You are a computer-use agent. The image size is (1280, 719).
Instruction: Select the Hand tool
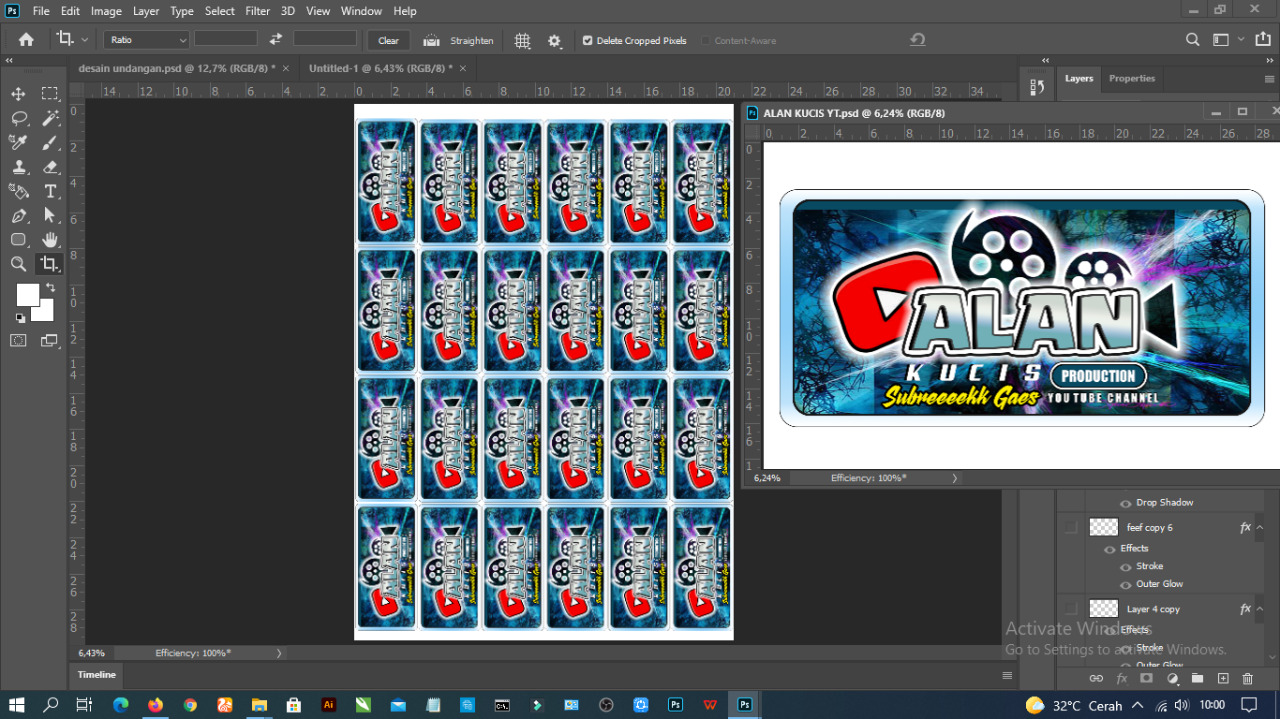click(x=50, y=239)
